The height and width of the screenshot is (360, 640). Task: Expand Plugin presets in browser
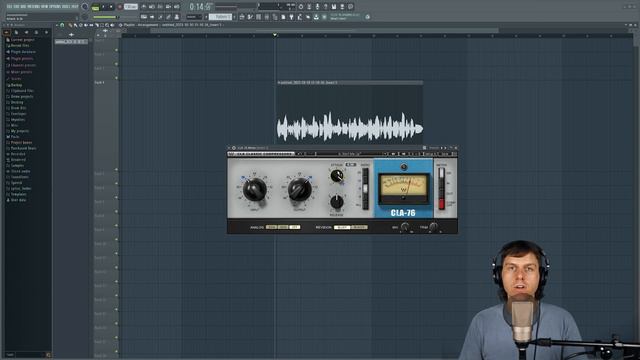[x=20, y=59]
